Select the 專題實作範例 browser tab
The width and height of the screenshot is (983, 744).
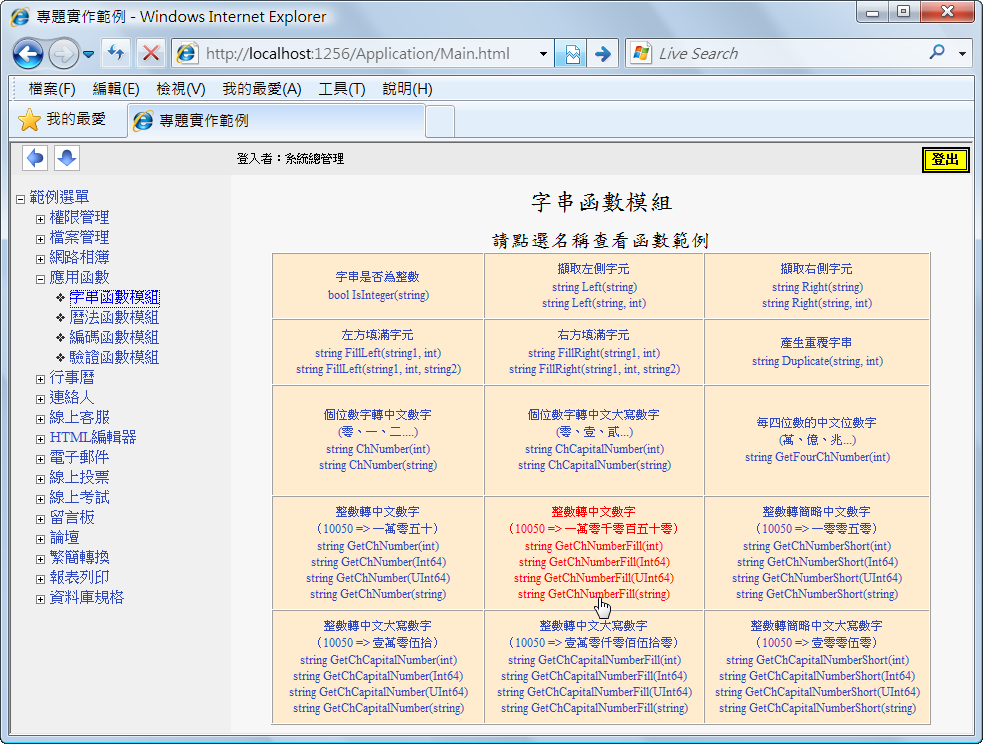[276, 120]
